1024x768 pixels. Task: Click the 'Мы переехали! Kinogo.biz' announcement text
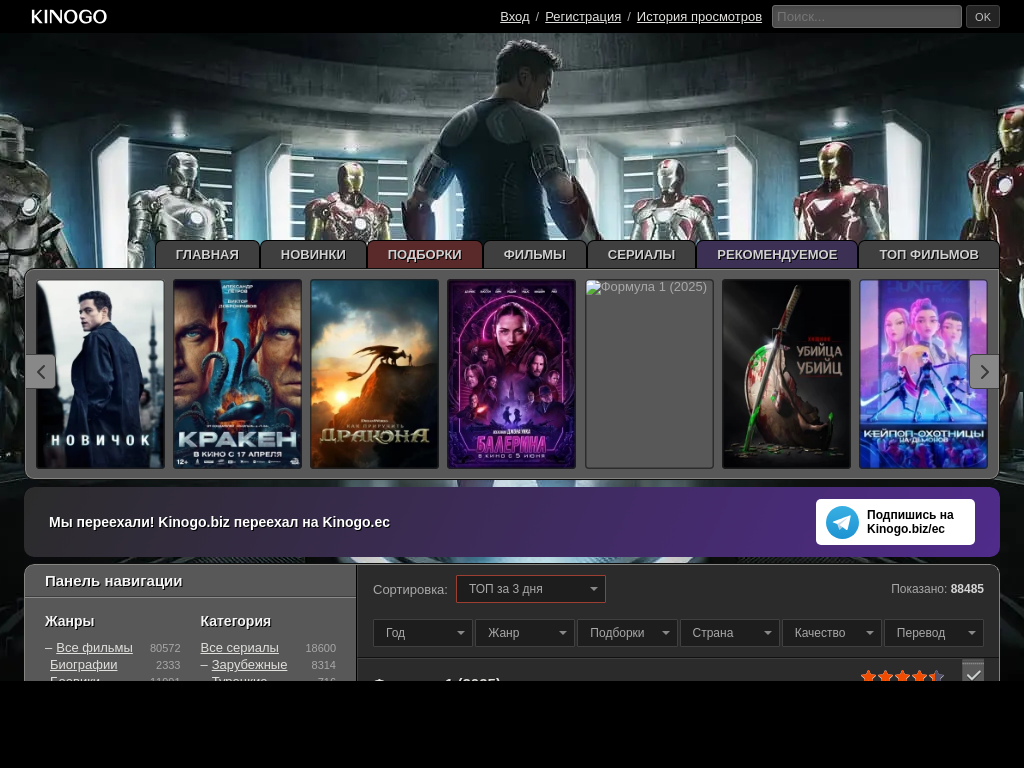219,522
